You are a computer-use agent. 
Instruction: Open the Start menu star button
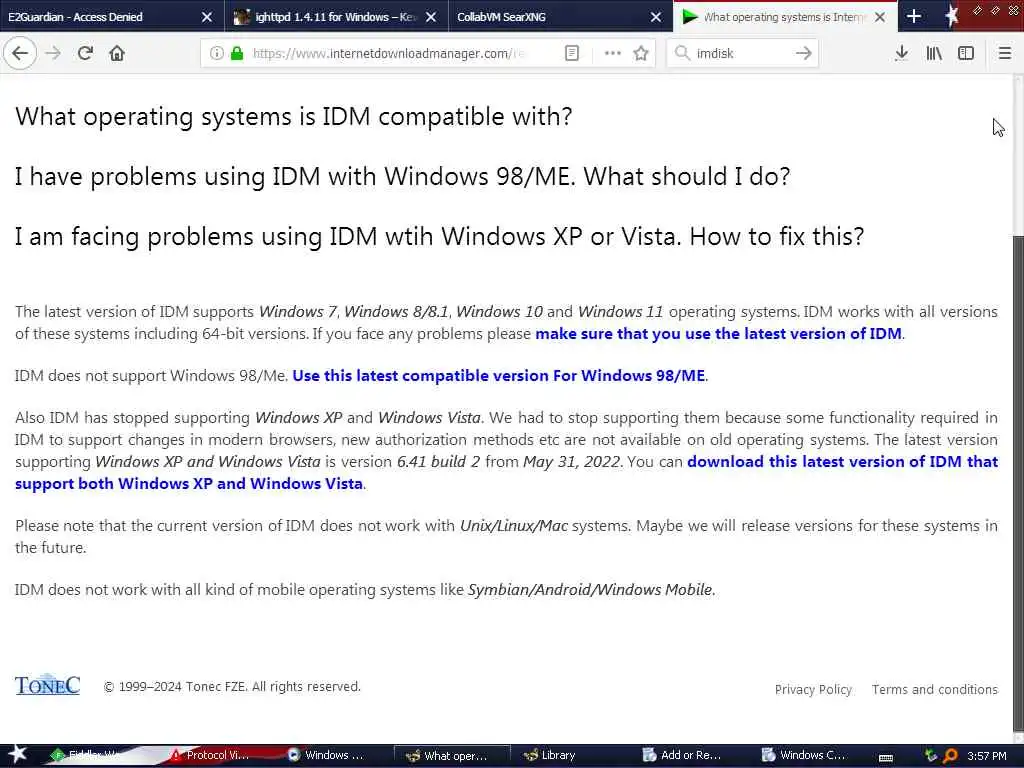coord(17,754)
